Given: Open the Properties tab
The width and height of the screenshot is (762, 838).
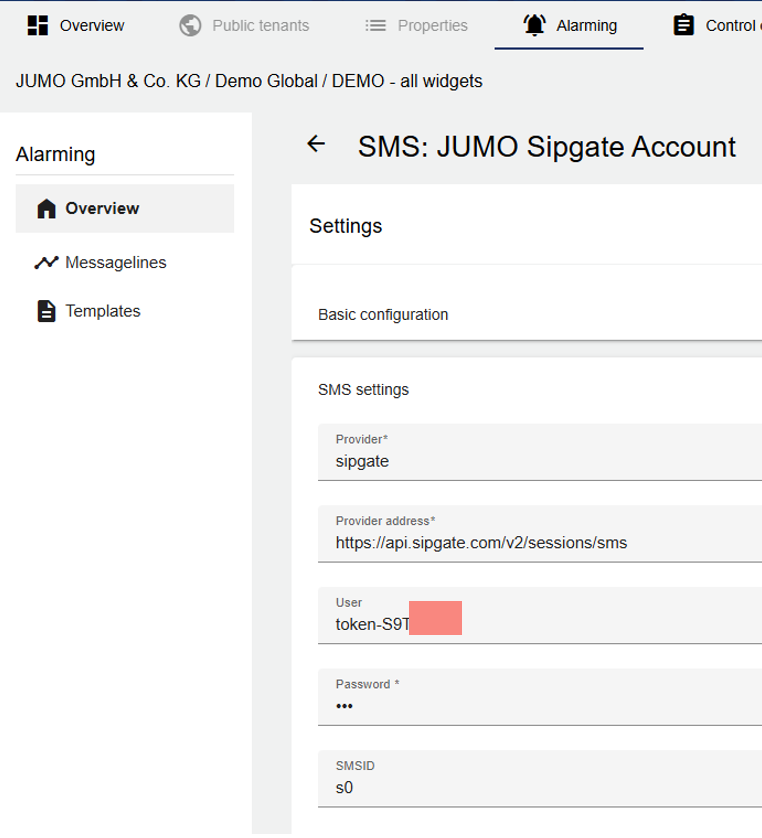Looking at the screenshot, I should [x=432, y=25].
